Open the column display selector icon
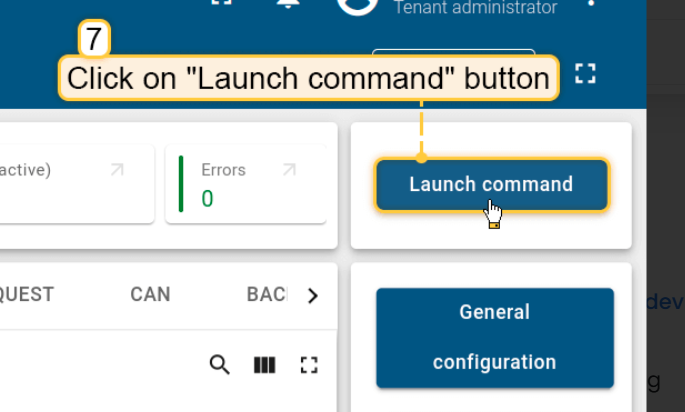The image size is (685, 412). coord(264,365)
